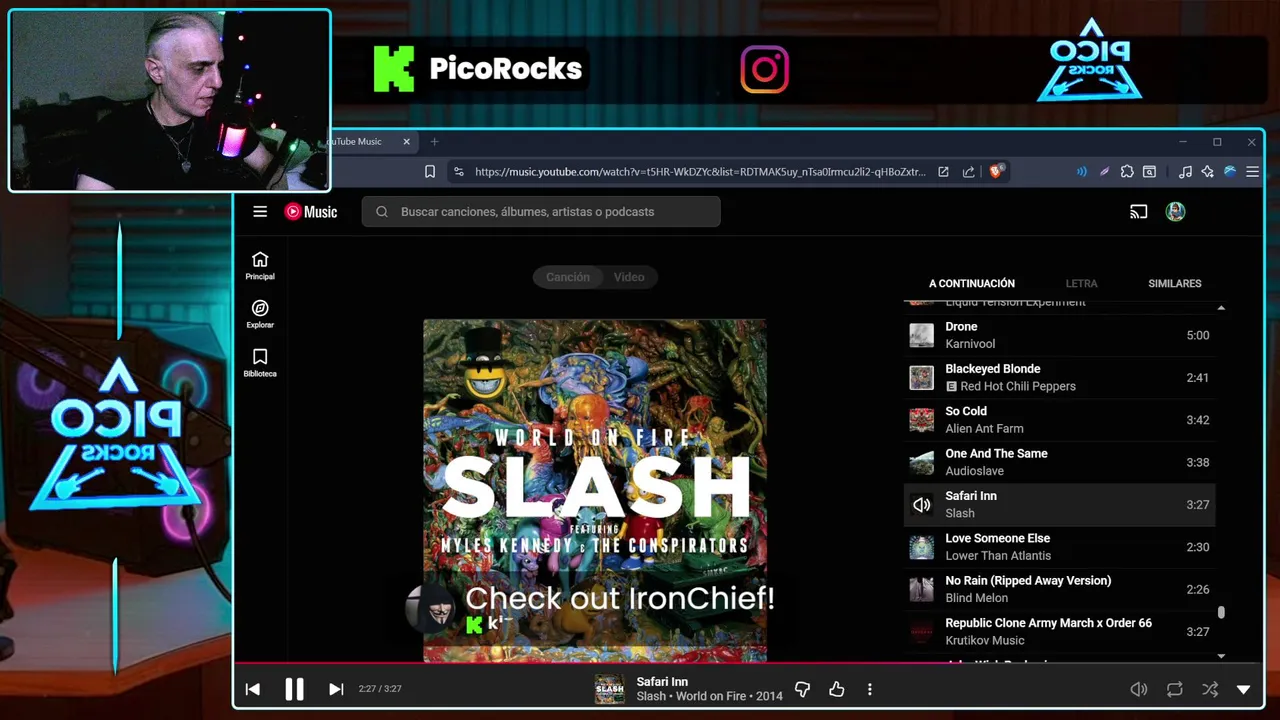Open the YouTube Music hamburger guide menu
Image resolution: width=1280 pixels, height=720 pixels.
tap(260, 211)
